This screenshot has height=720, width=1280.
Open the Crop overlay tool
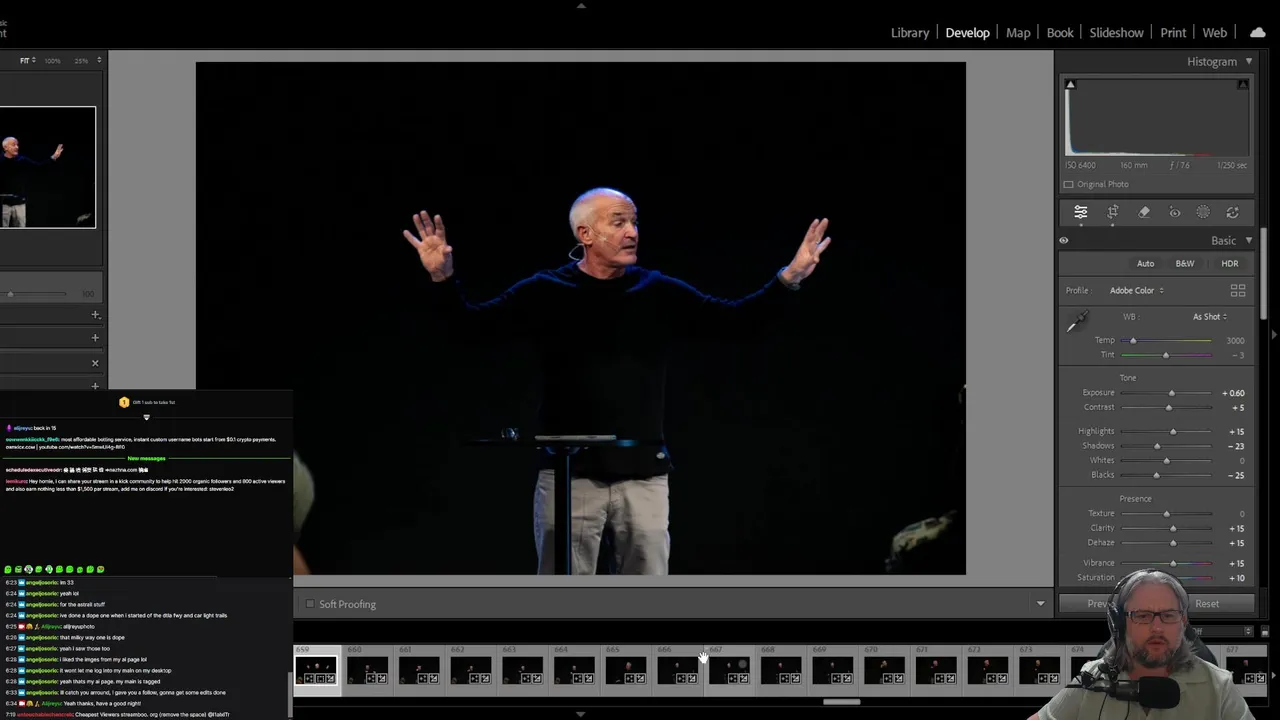tap(1113, 212)
